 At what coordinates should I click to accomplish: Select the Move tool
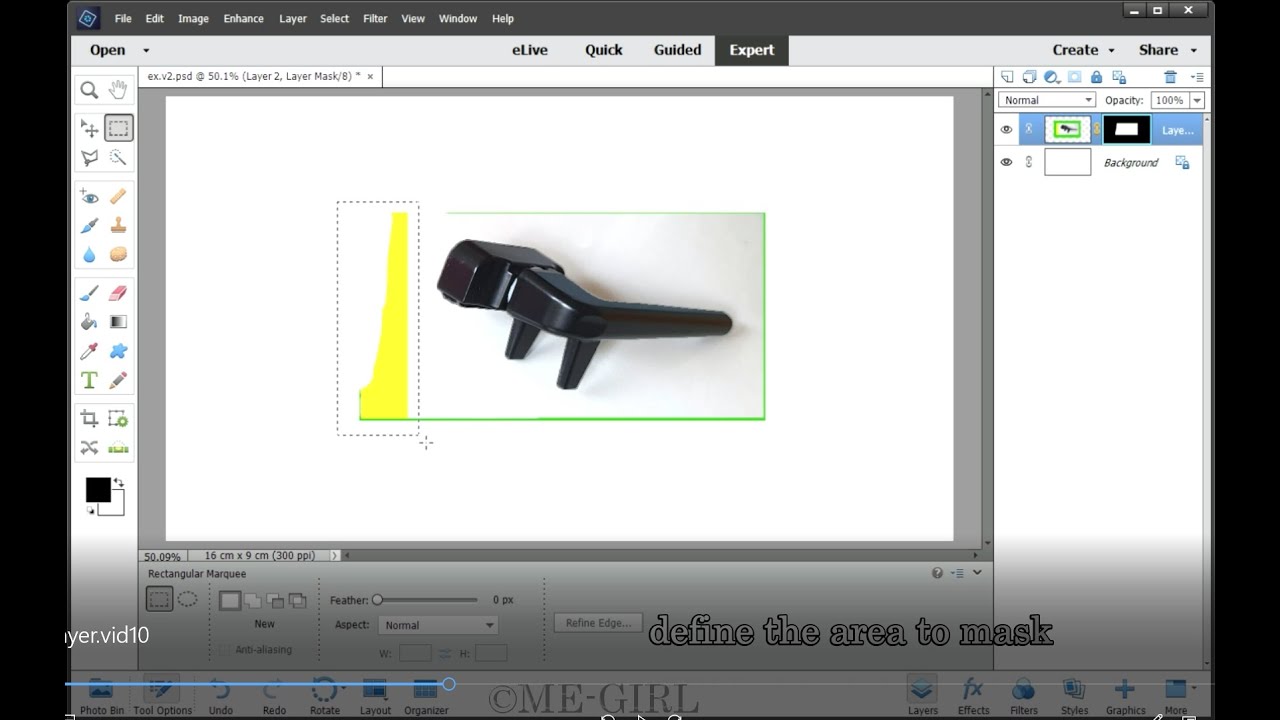[89, 128]
